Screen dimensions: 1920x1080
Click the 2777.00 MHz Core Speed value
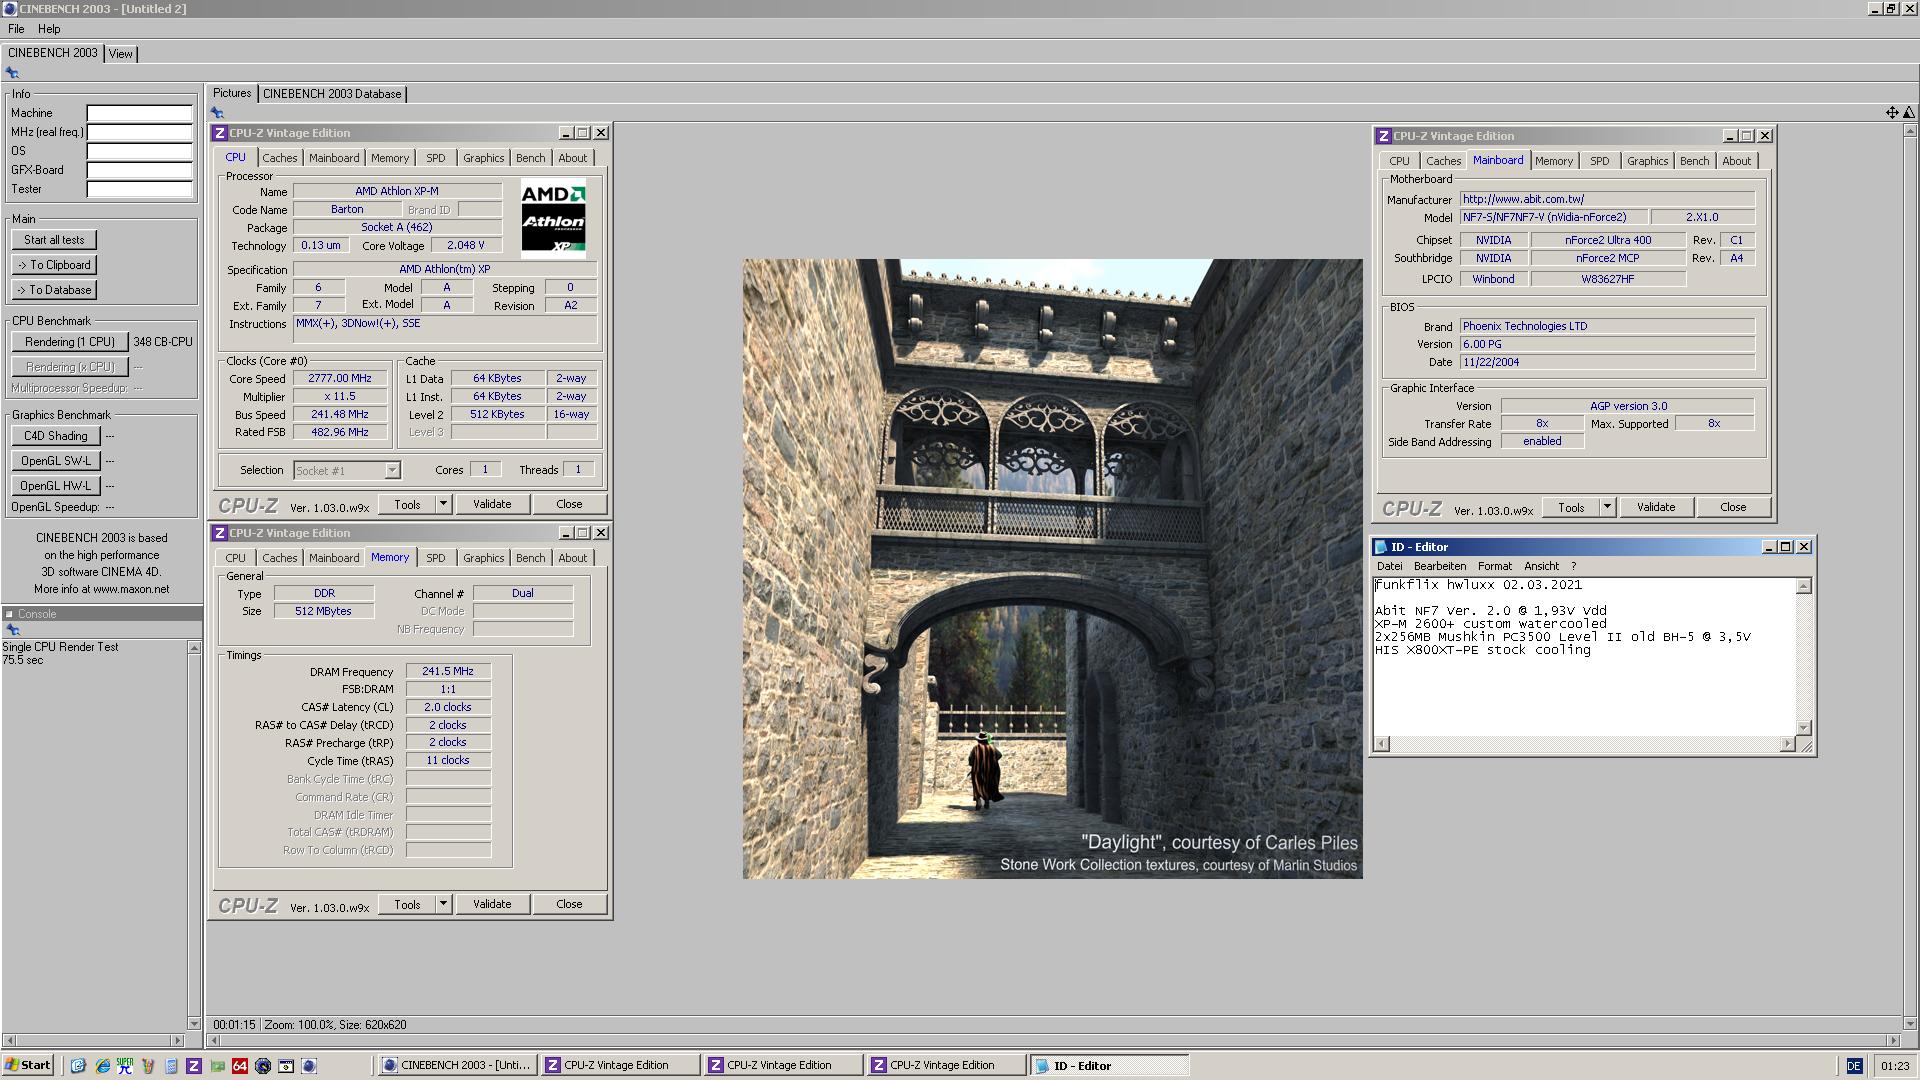tap(340, 378)
